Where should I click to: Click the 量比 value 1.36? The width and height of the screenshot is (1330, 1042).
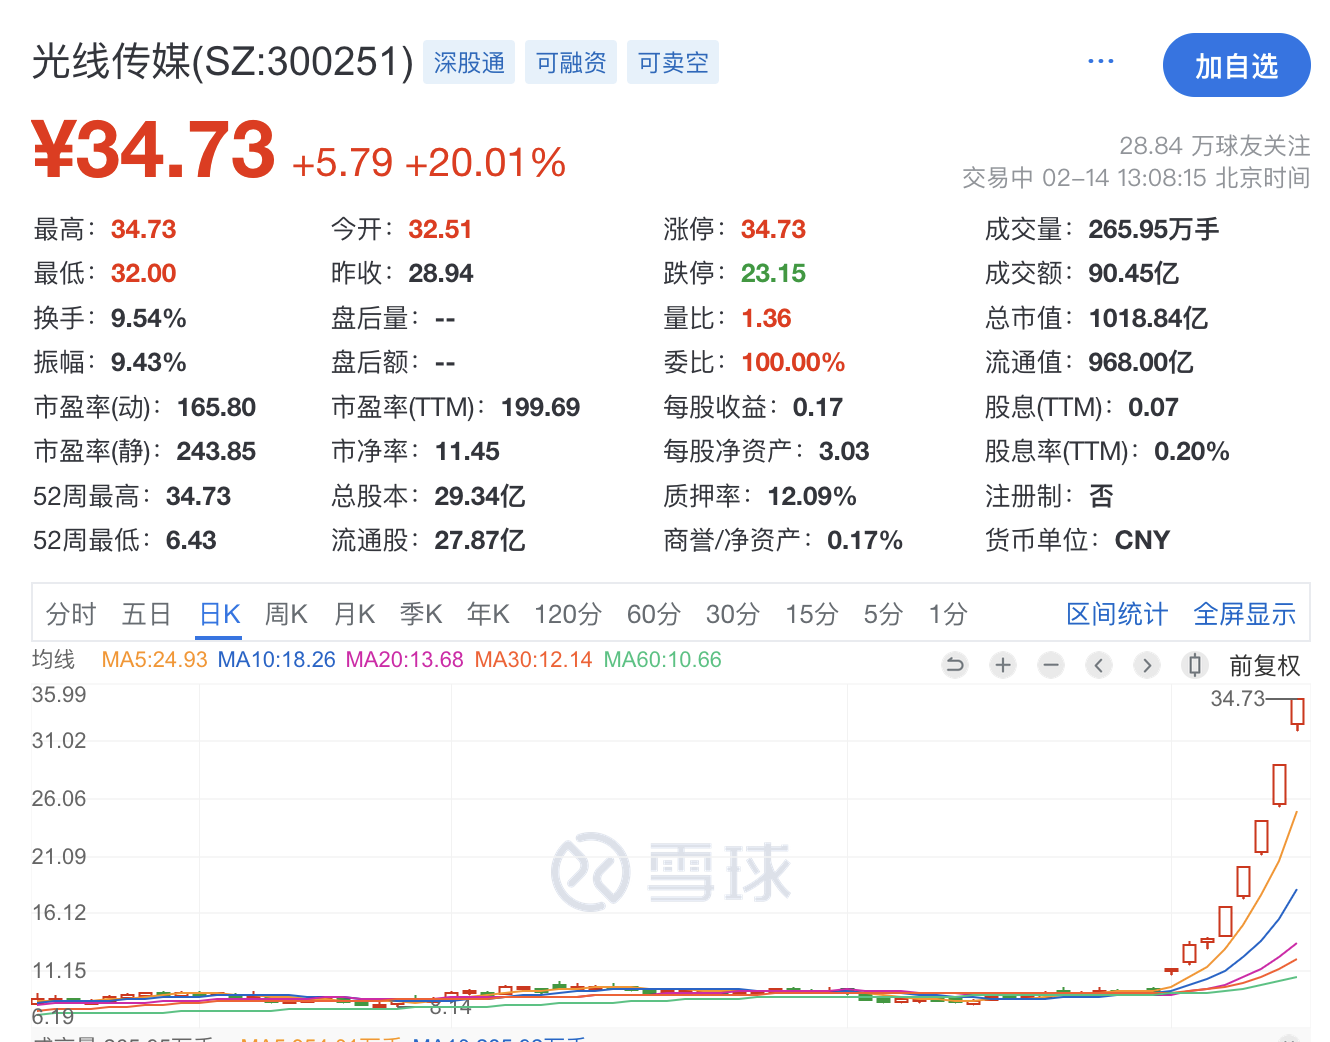(x=766, y=318)
